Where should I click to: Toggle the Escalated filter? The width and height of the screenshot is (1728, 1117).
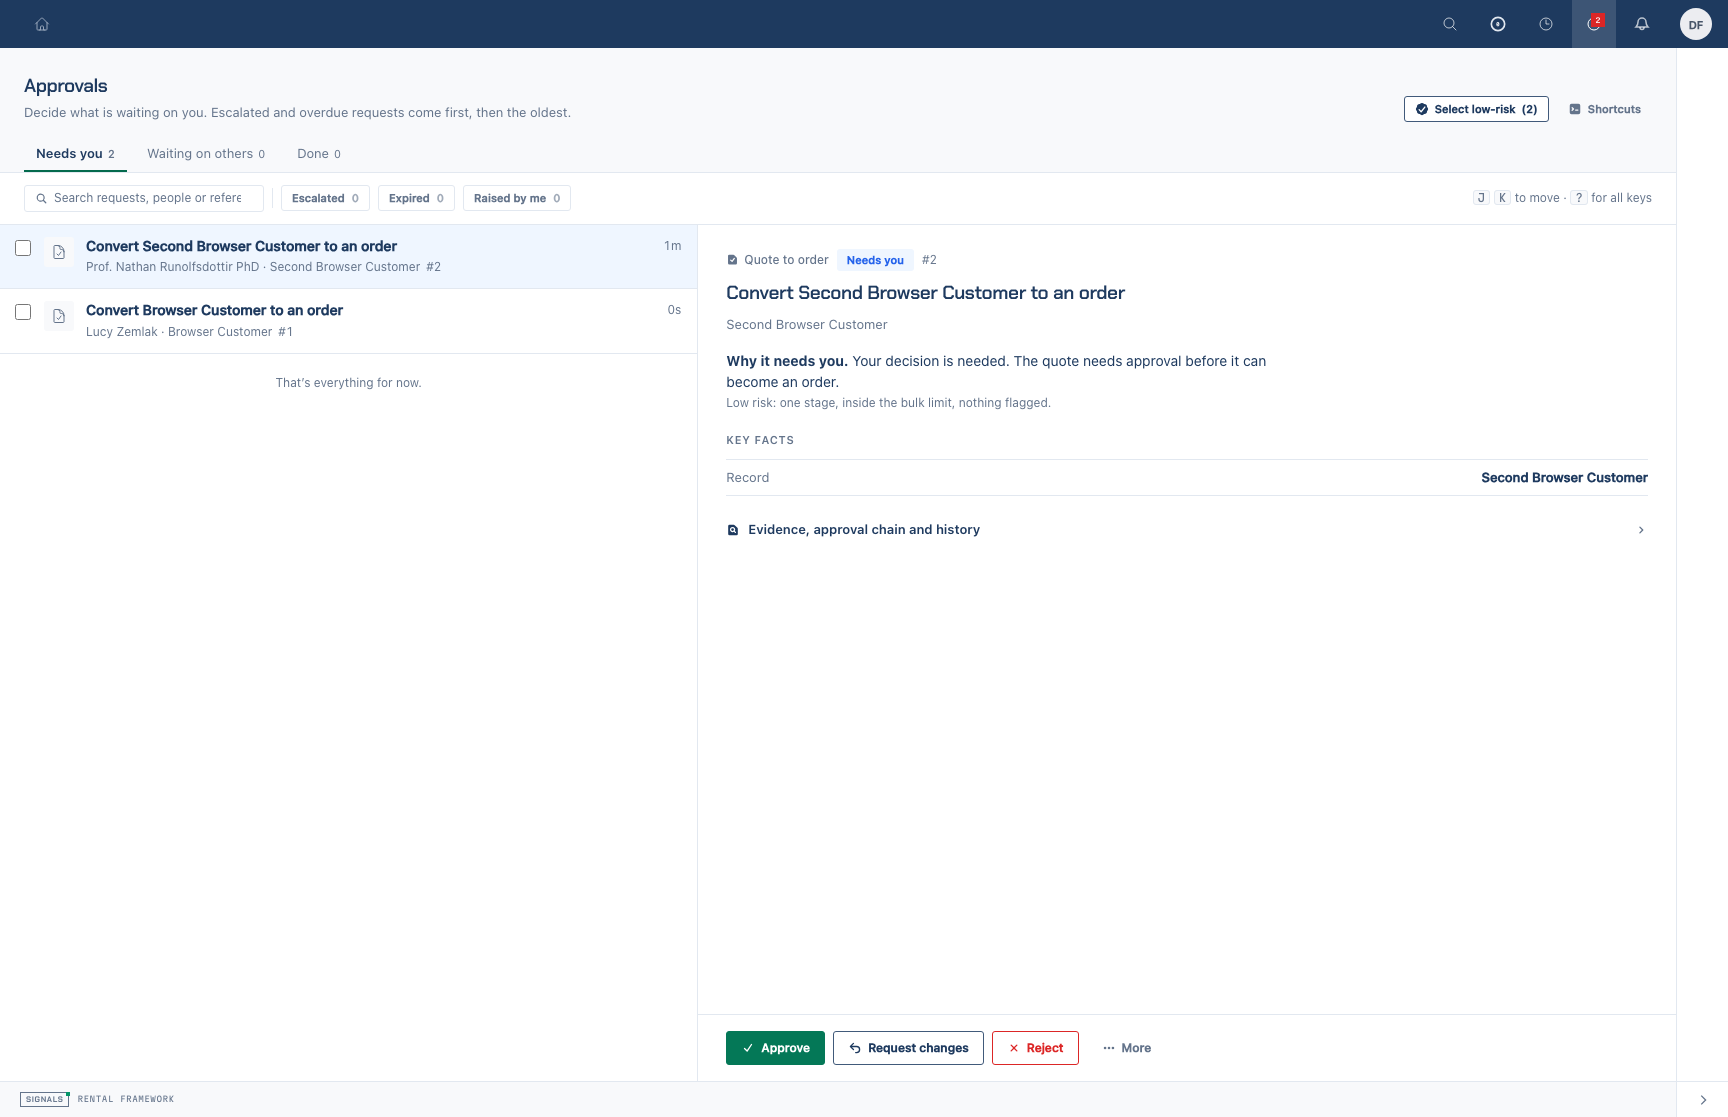[x=325, y=198]
